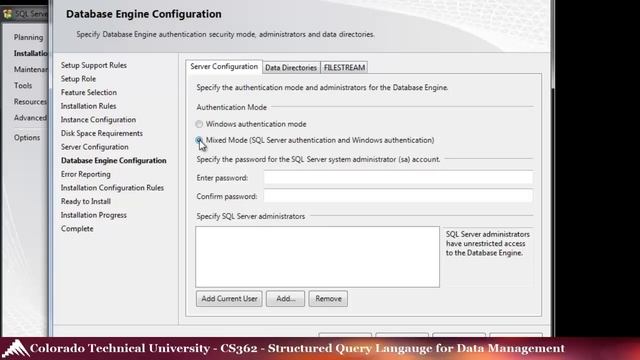Click the Setup Role step
Screen dimensions: 640x360
coord(78,79)
